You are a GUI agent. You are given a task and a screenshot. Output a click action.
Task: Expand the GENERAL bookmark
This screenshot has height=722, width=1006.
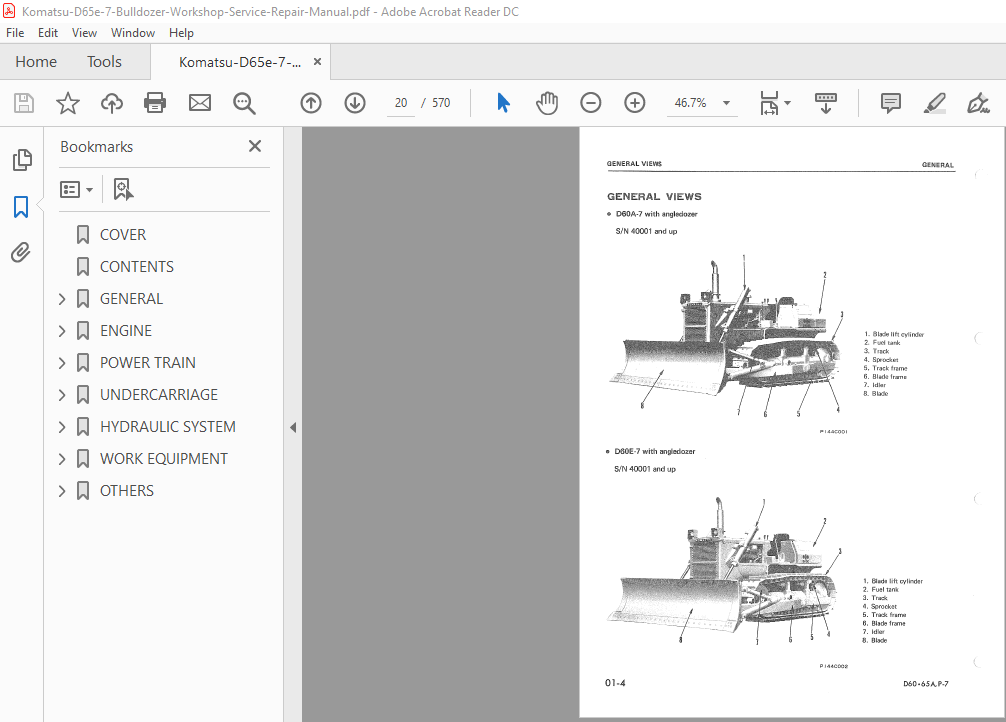click(x=62, y=299)
